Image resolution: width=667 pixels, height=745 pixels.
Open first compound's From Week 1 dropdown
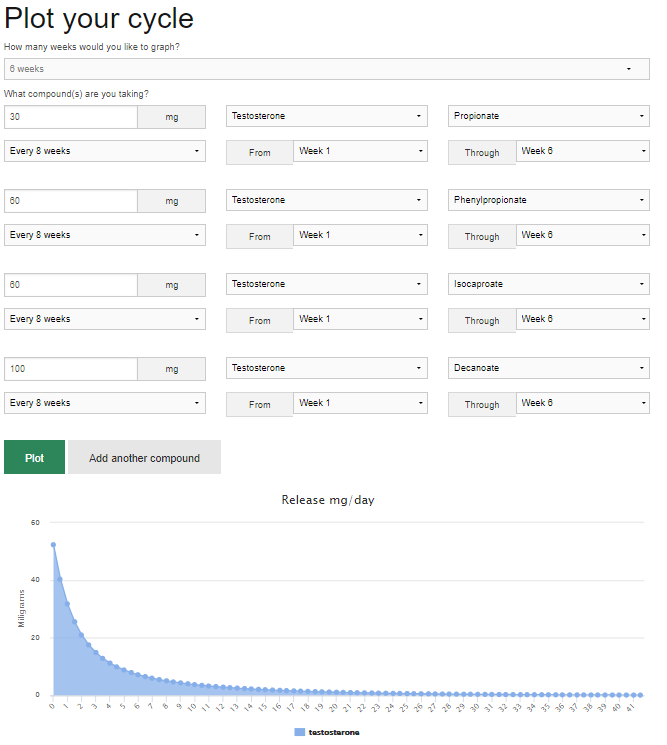360,152
